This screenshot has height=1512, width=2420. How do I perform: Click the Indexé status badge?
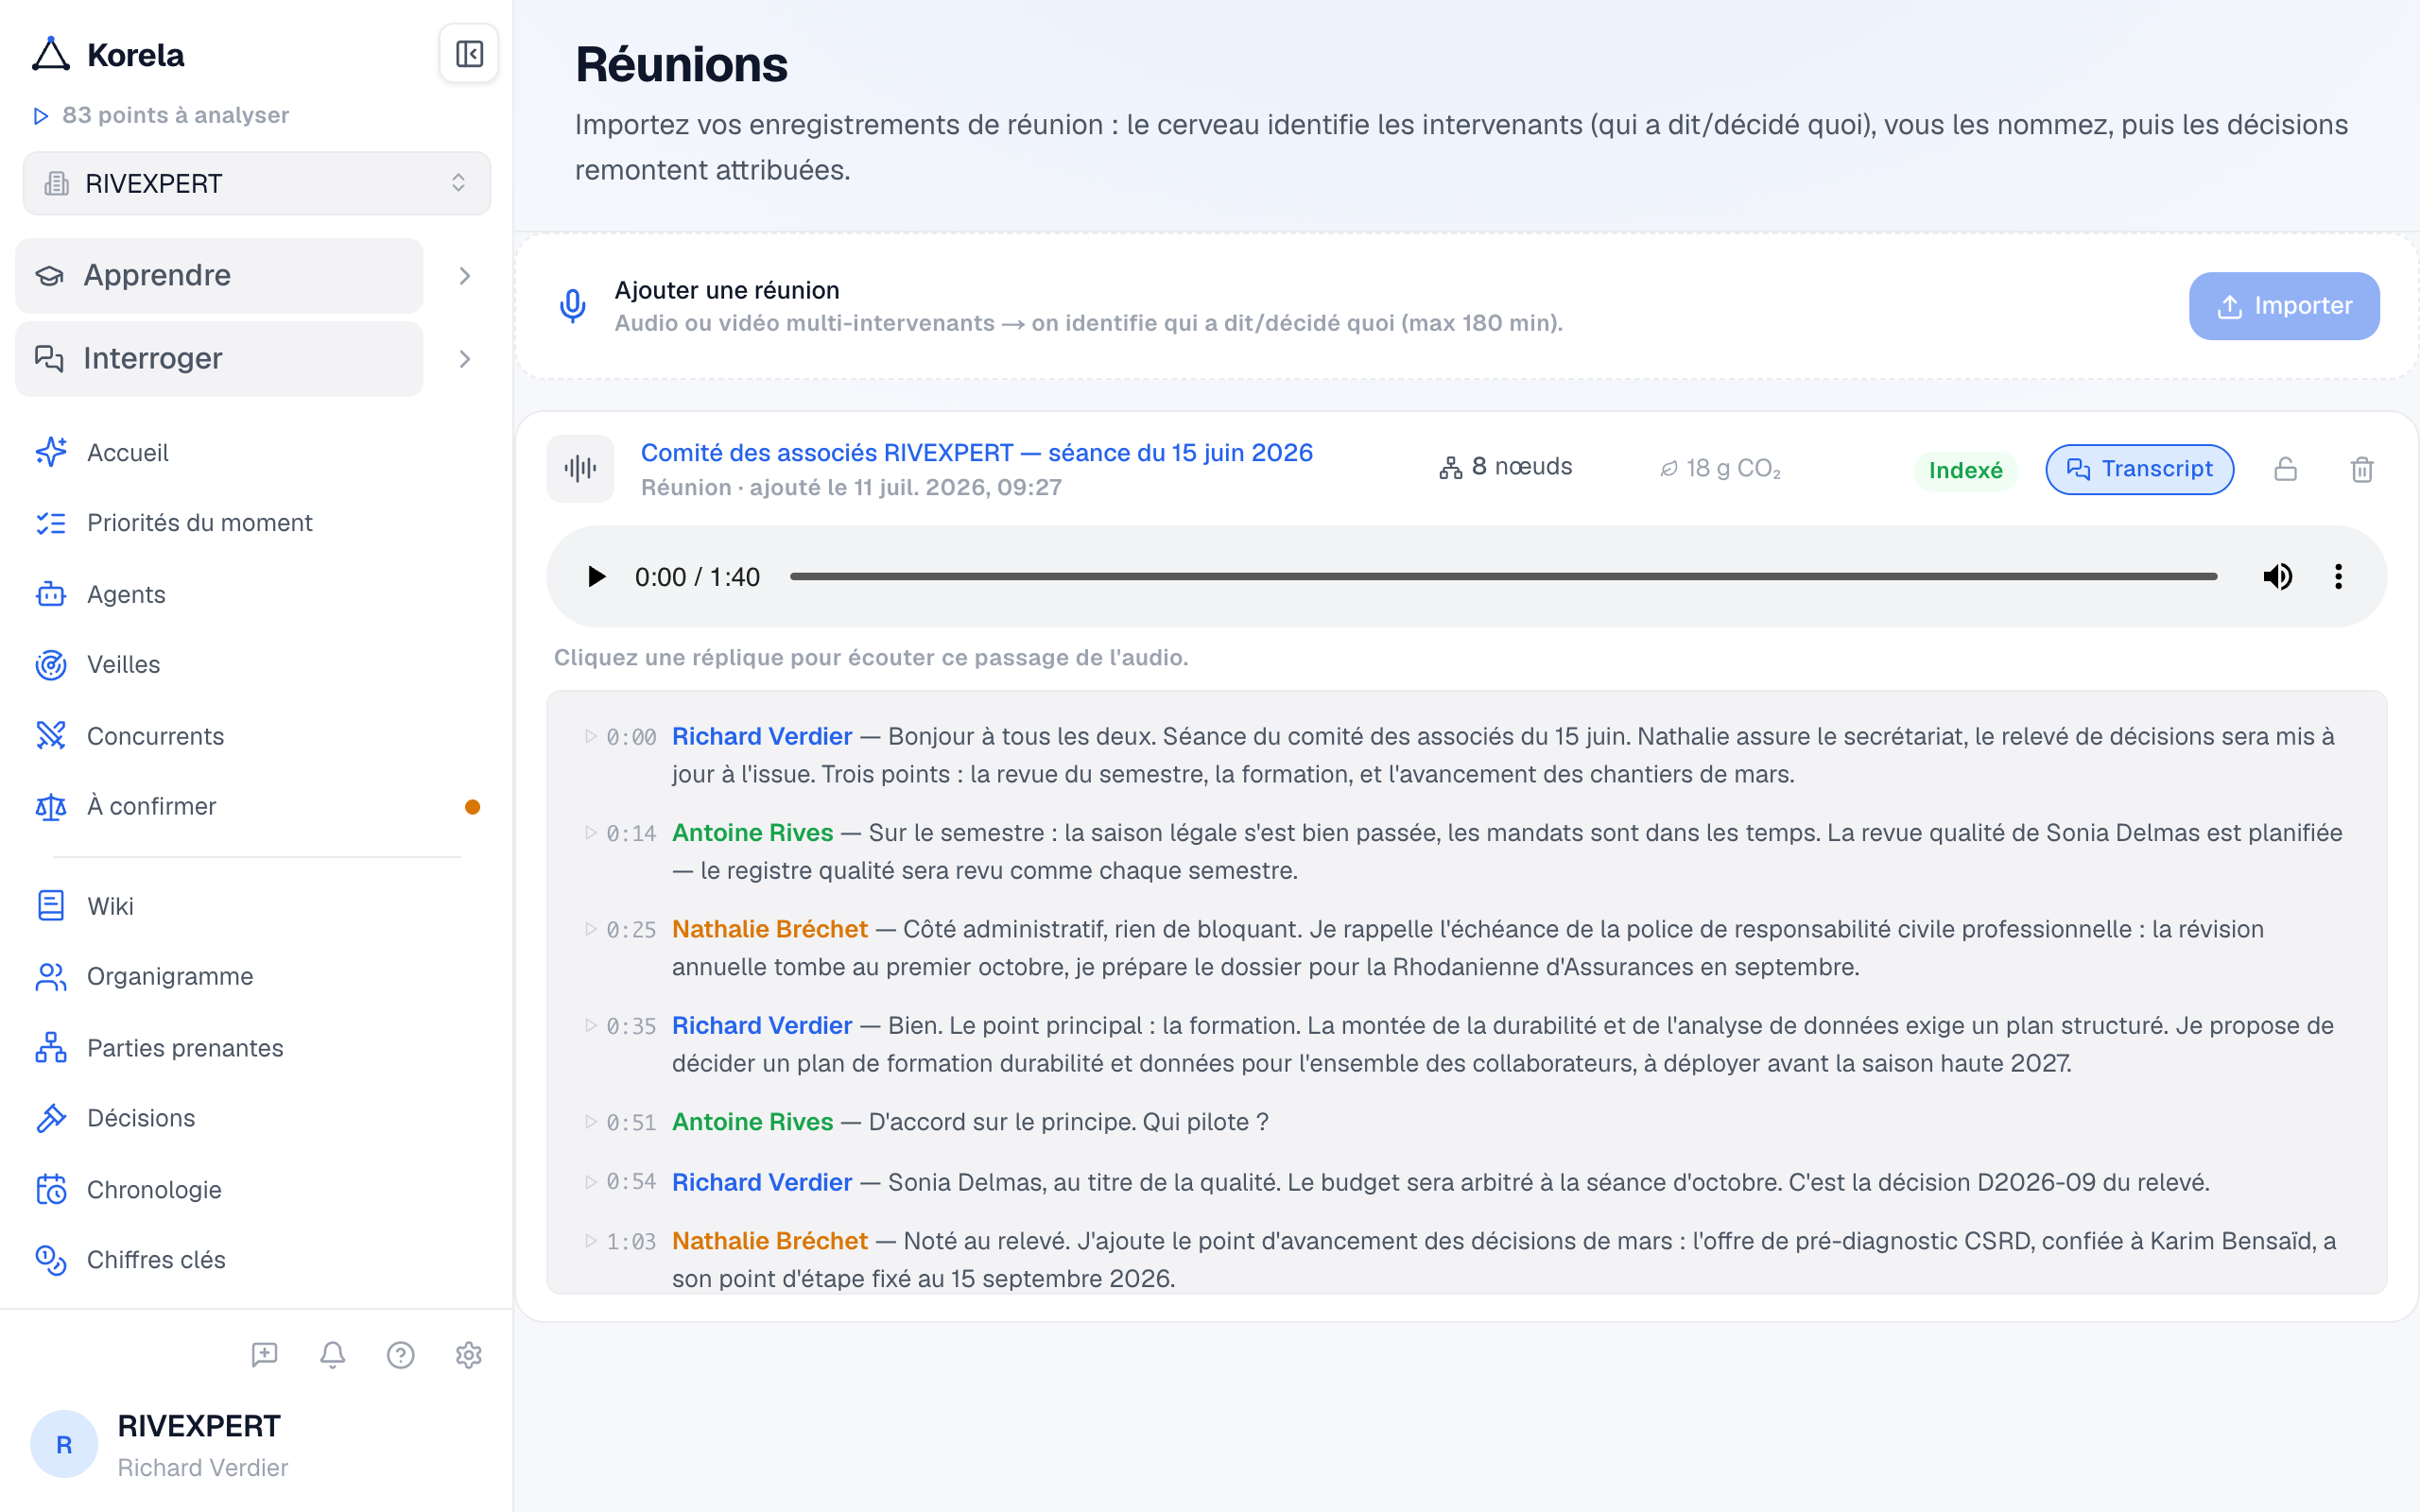(x=1965, y=470)
